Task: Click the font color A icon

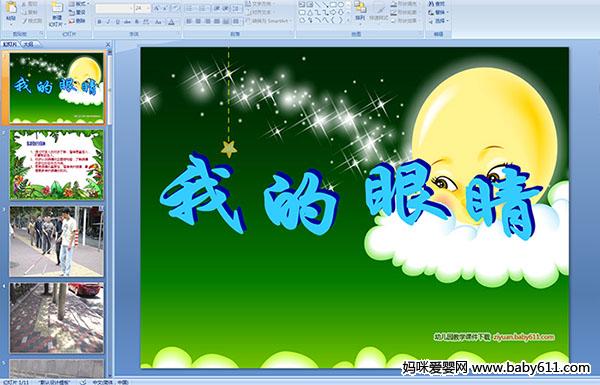Action: (x=171, y=22)
